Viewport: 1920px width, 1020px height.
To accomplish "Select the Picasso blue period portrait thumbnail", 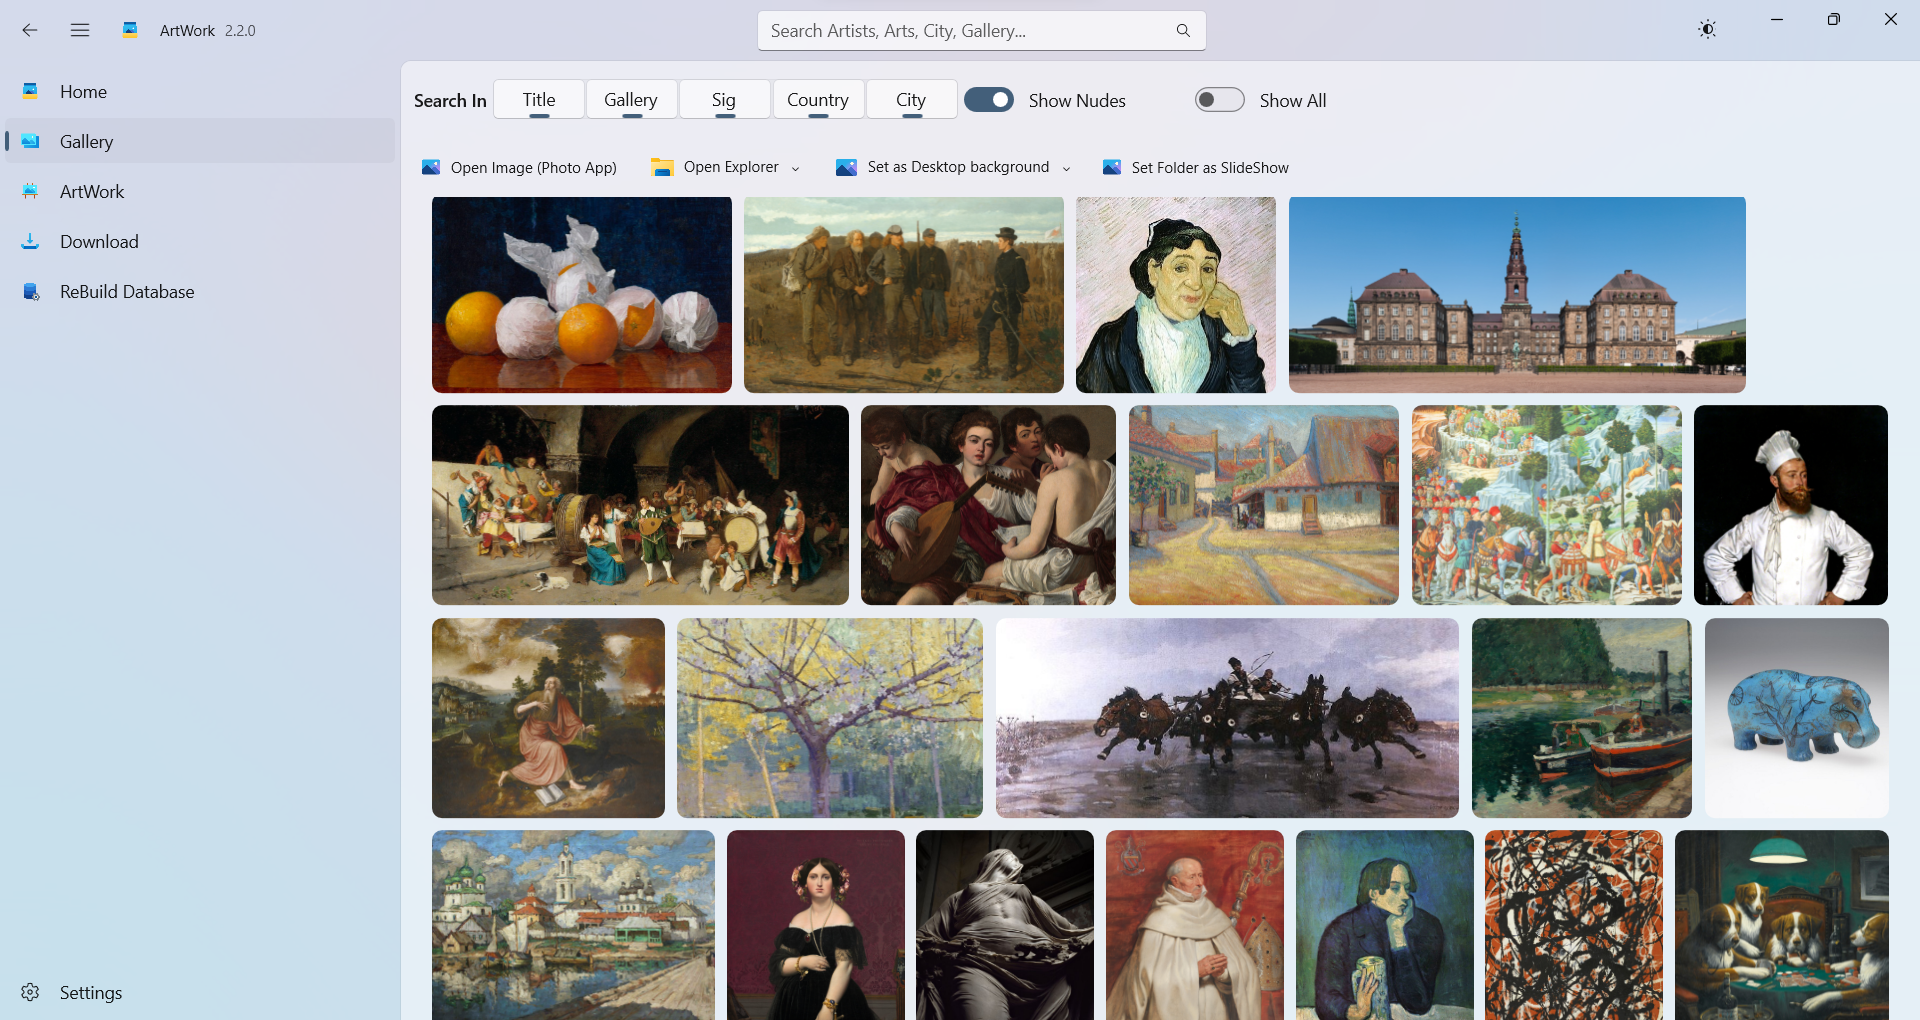I will pos(1385,925).
